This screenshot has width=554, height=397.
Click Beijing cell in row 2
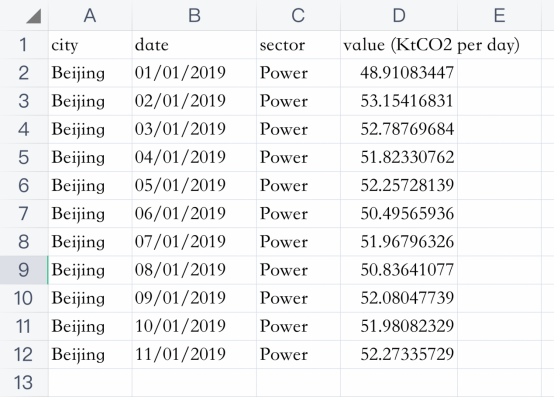[x=90, y=73]
